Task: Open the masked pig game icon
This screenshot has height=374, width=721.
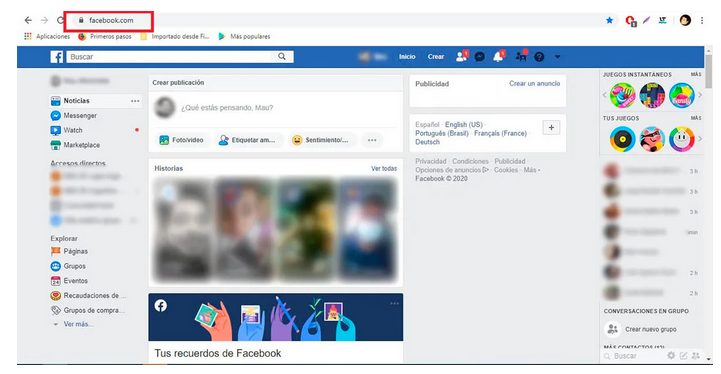Action: coord(652,139)
